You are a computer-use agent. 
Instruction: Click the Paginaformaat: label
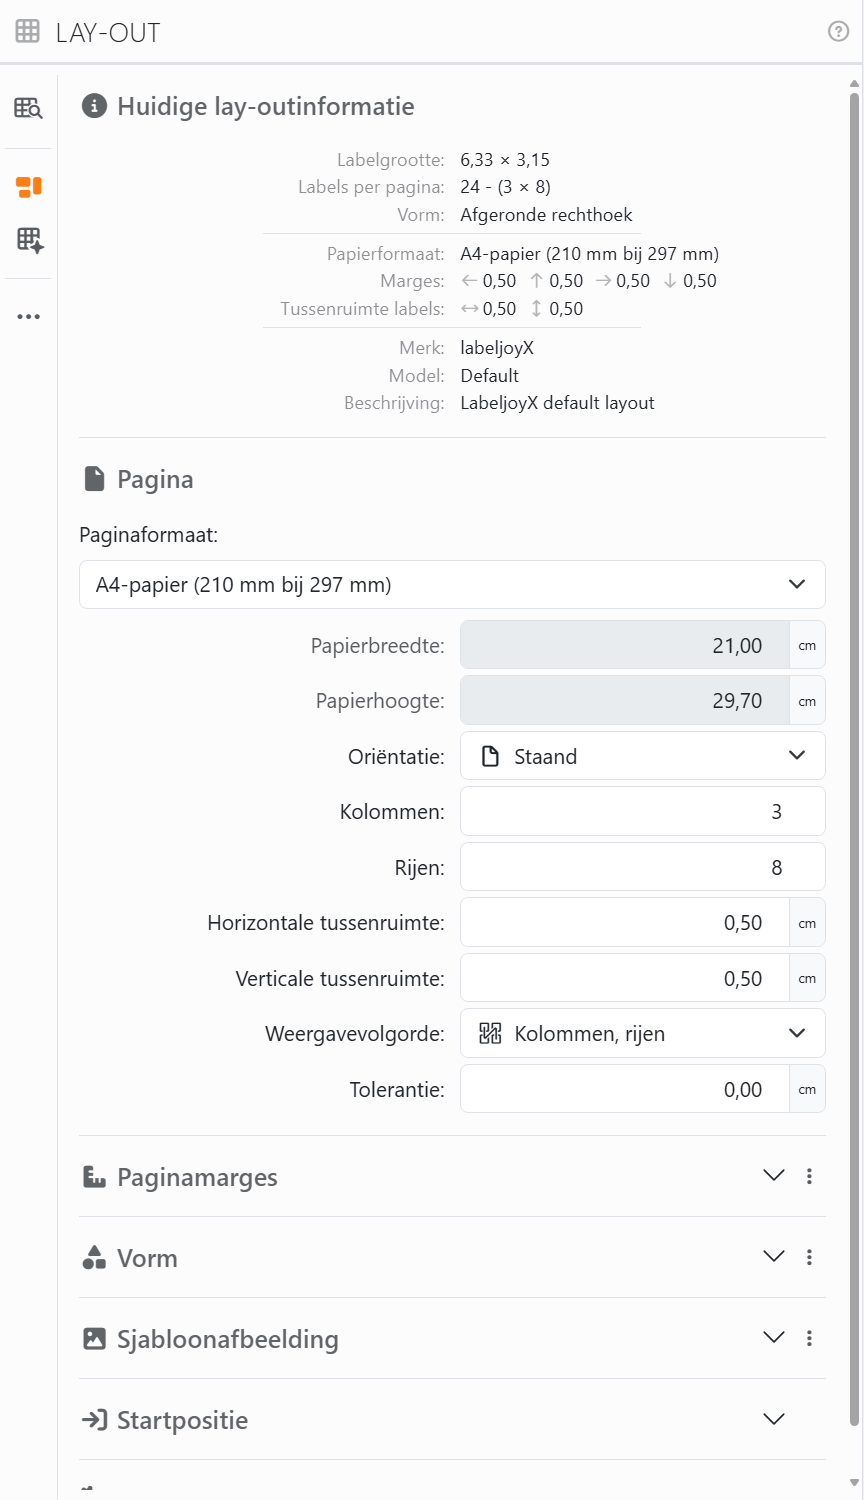pyautogui.click(x=148, y=535)
